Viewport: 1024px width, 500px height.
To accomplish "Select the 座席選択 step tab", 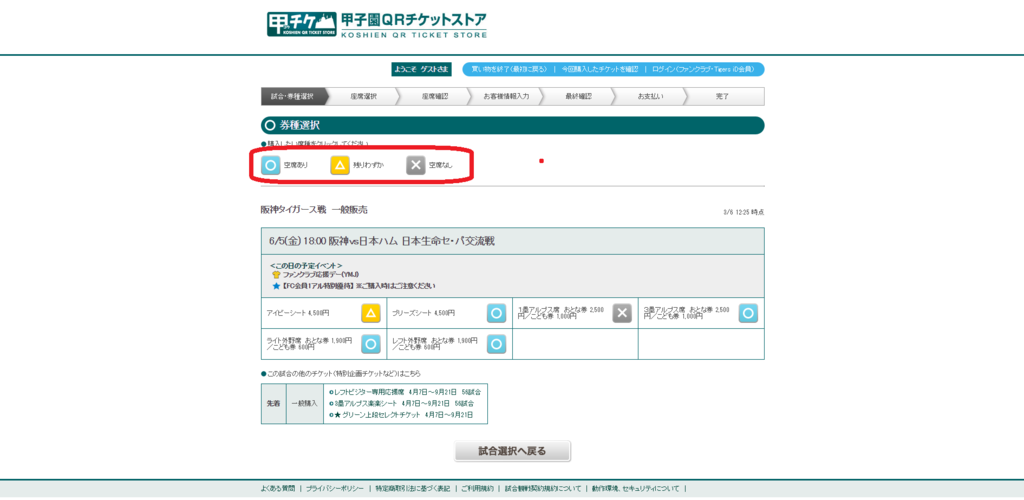I will tap(363, 97).
